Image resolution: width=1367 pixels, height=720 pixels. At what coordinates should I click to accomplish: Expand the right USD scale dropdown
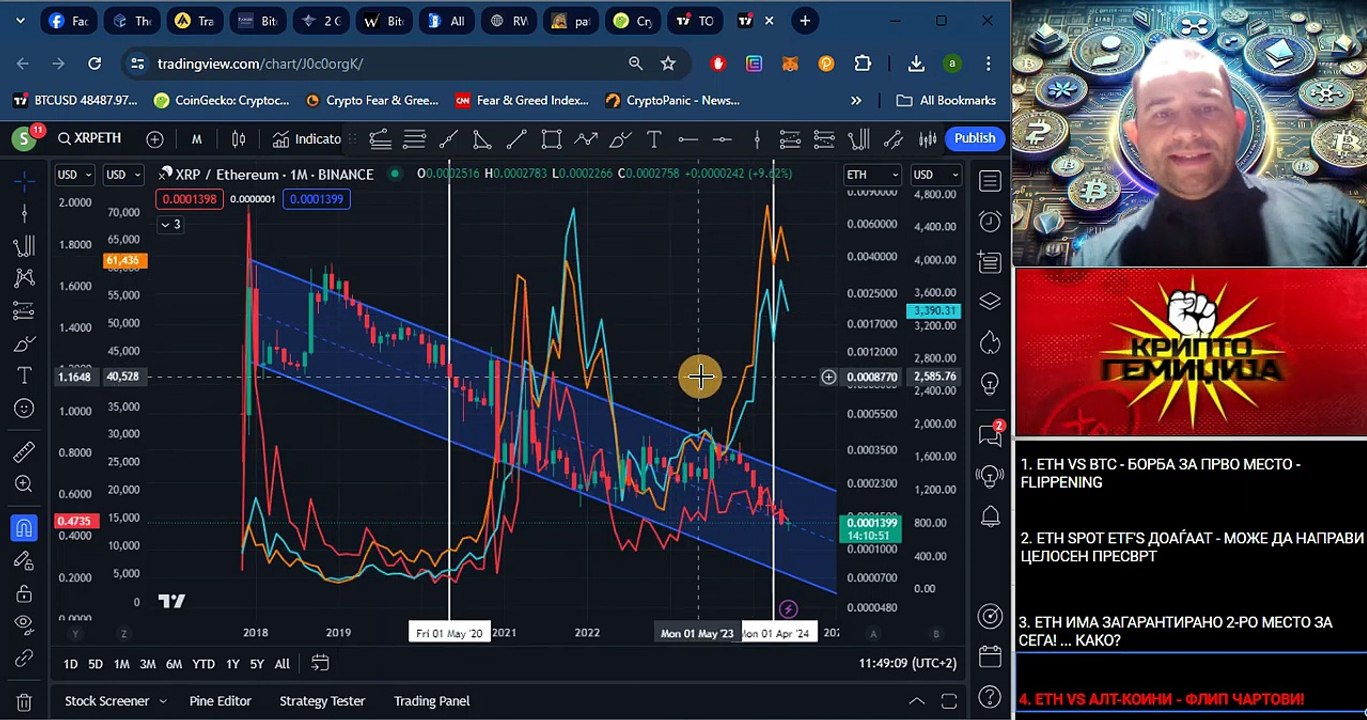[936, 174]
